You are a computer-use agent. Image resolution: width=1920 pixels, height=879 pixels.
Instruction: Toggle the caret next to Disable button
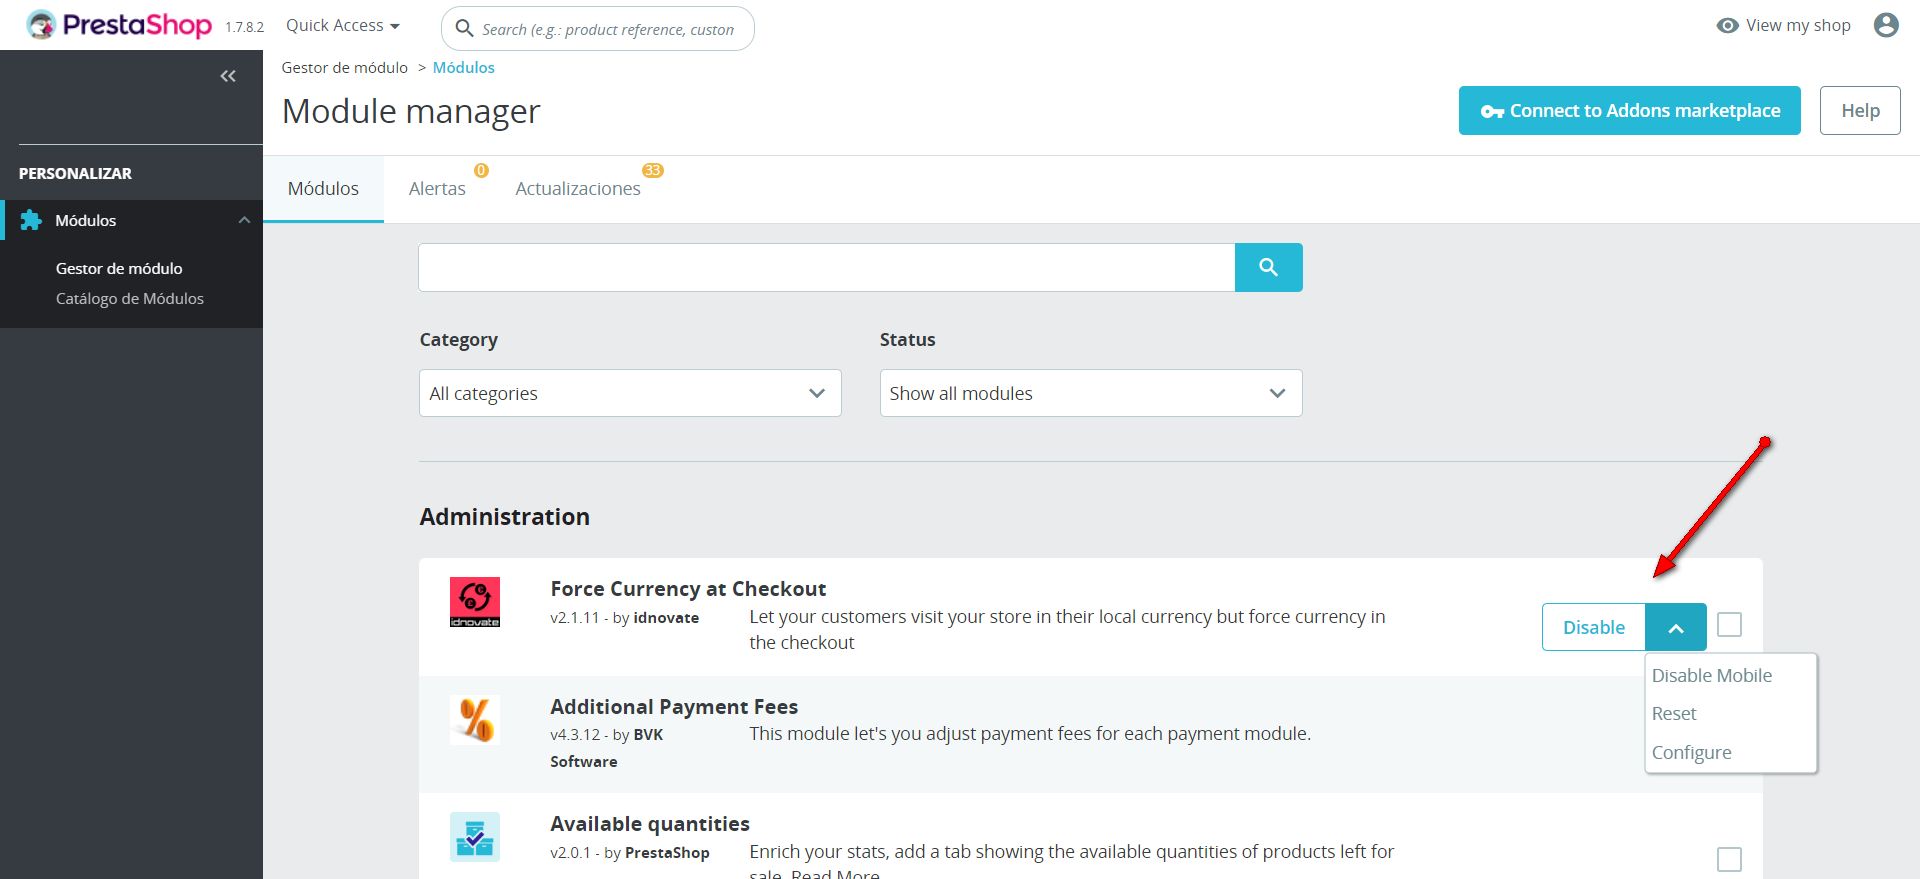[1676, 628]
